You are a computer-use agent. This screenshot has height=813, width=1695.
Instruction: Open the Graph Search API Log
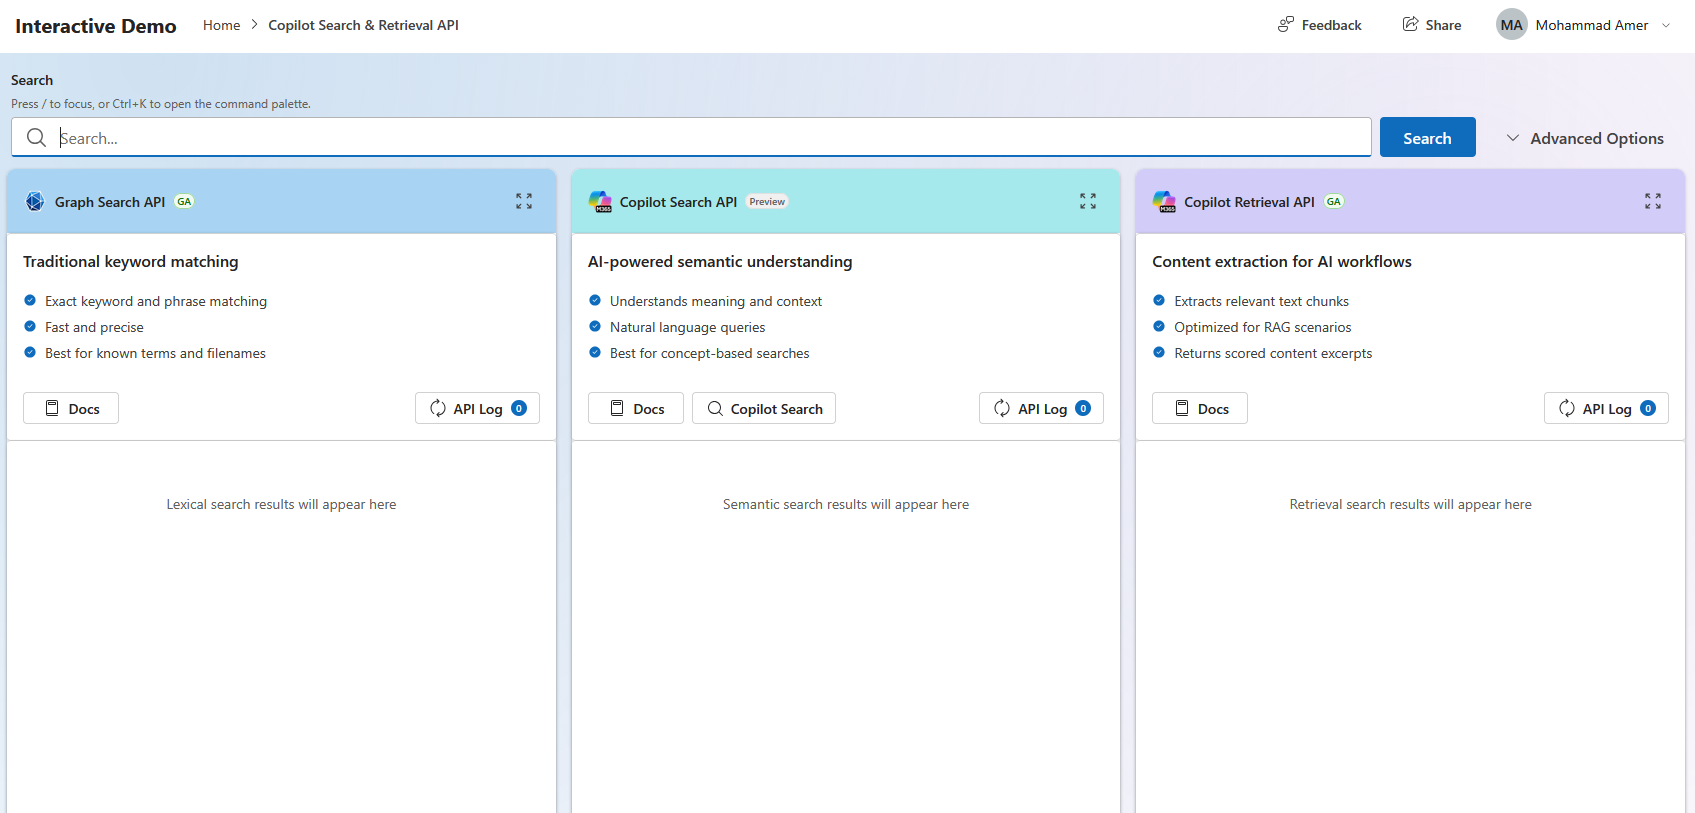[x=477, y=408]
